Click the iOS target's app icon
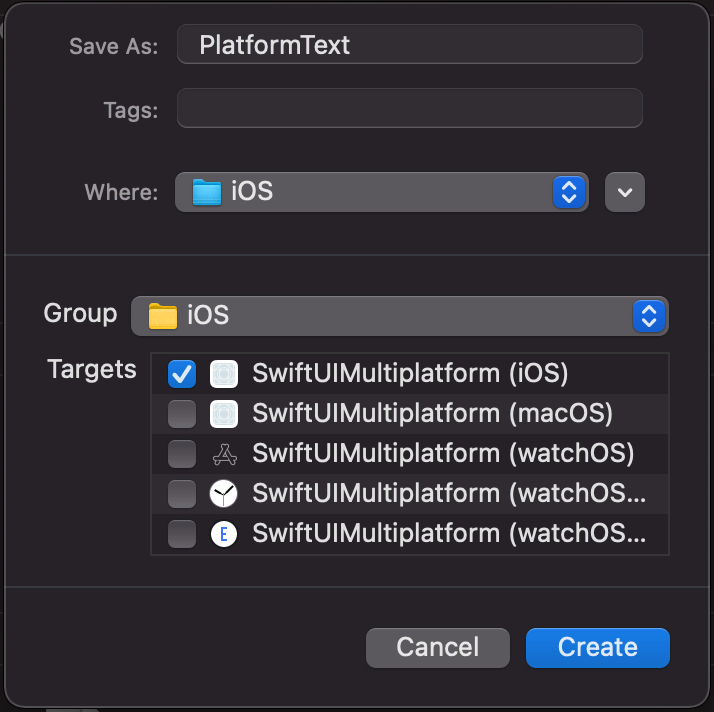The height and width of the screenshot is (712, 714). (224, 374)
